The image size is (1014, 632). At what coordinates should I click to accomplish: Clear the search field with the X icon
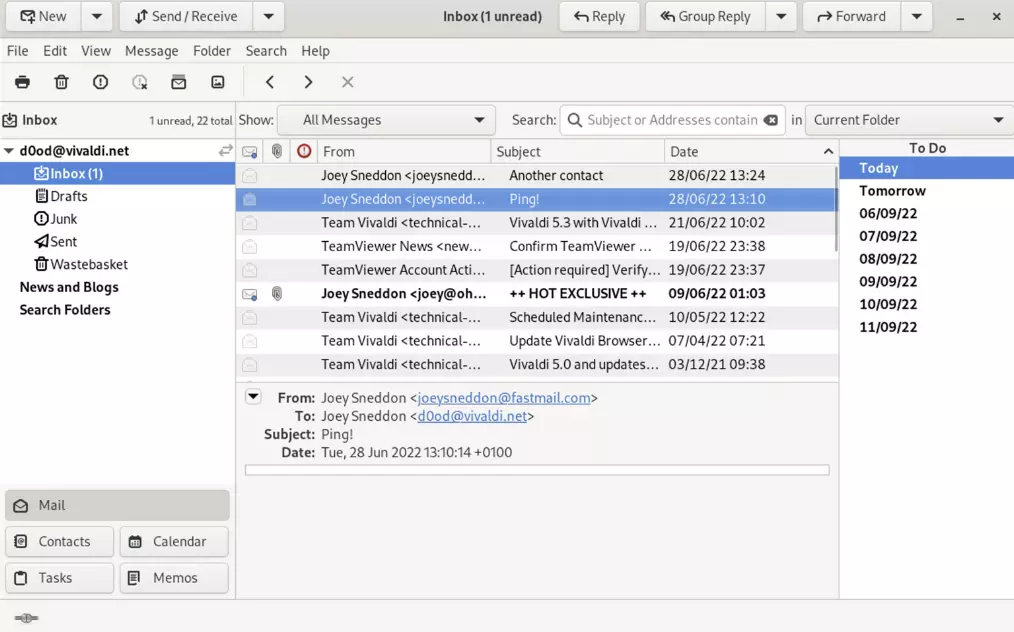[770, 120]
